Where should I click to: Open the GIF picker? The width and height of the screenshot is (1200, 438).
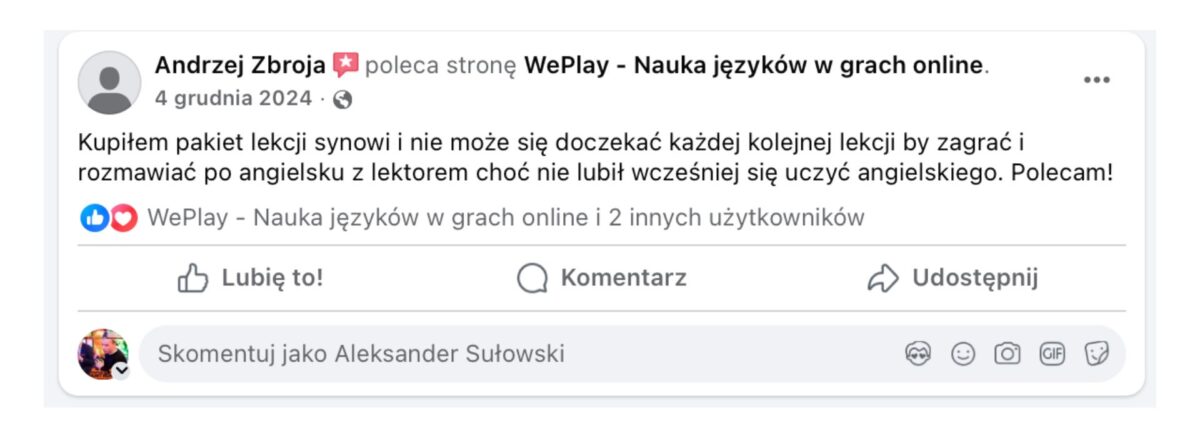click(x=1052, y=354)
